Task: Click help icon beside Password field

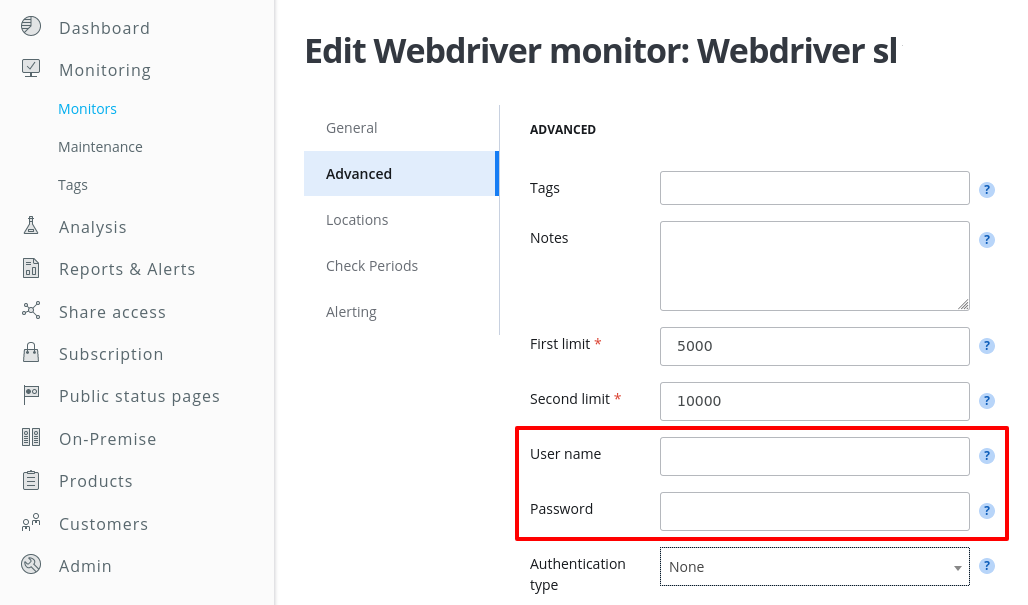Action: tap(987, 510)
